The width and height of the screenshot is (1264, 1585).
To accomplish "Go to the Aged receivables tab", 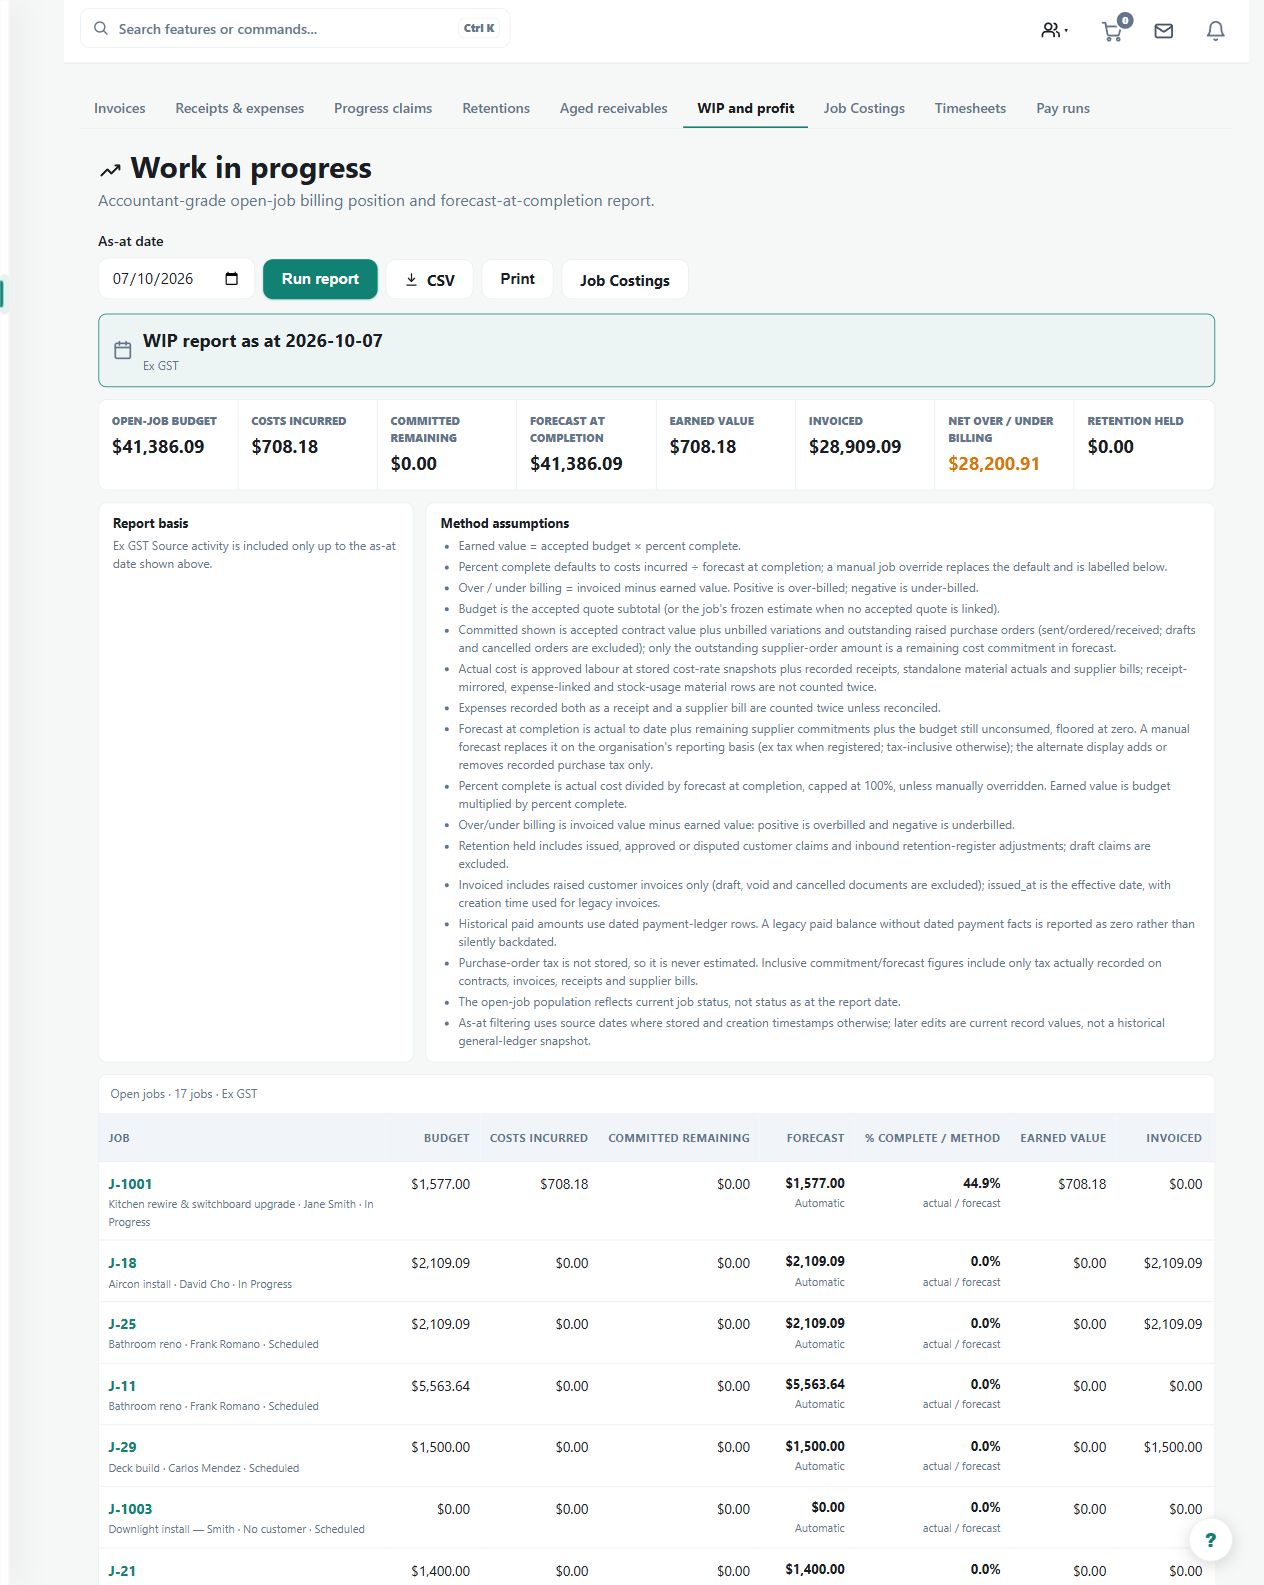I will click(613, 108).
